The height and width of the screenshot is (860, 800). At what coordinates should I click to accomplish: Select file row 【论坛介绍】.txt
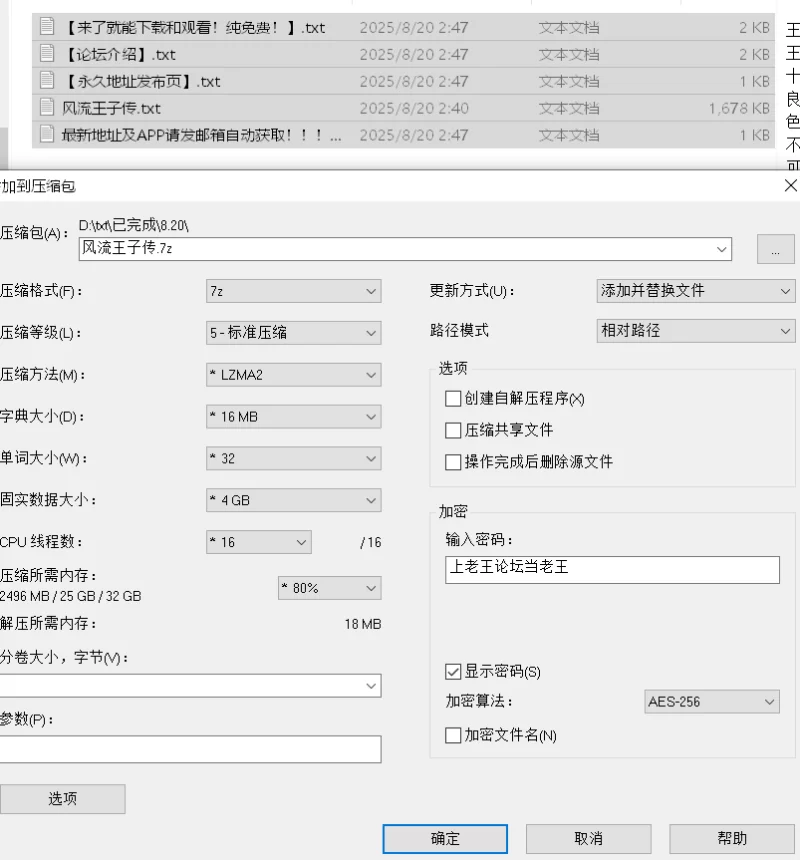(403, 54)
